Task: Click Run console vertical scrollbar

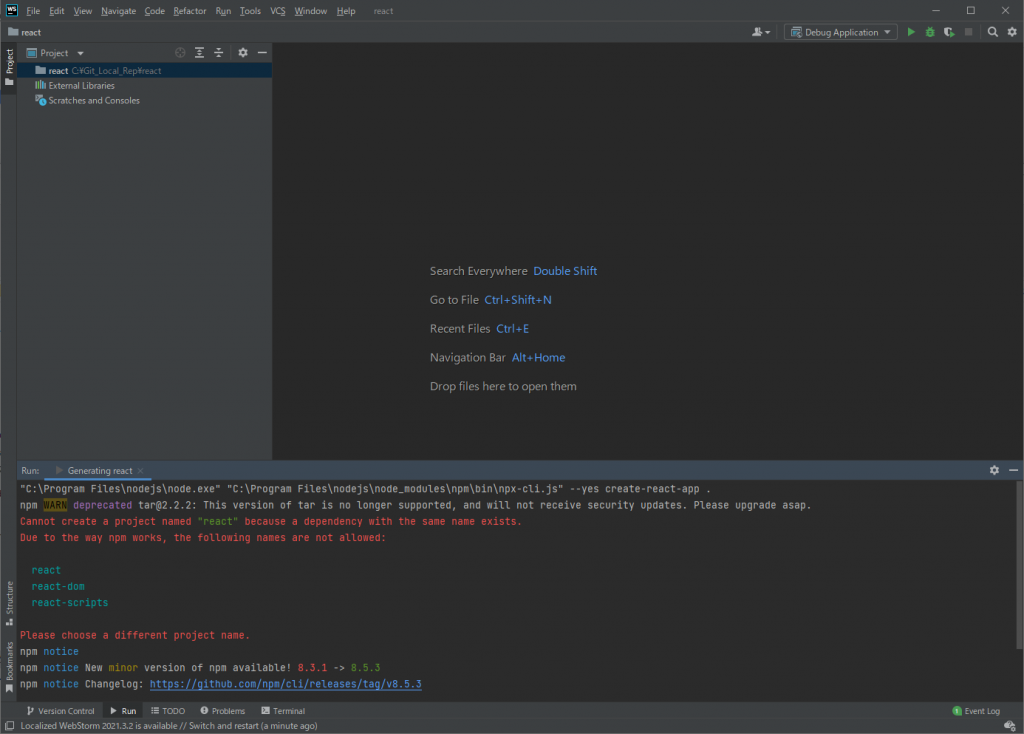Action: (1019, 566)
